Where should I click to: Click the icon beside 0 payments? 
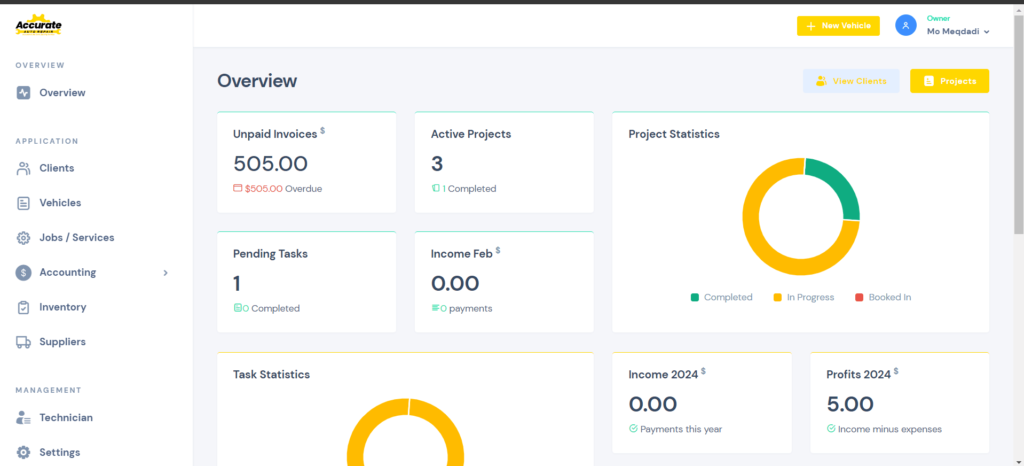[x=436, y=308]
